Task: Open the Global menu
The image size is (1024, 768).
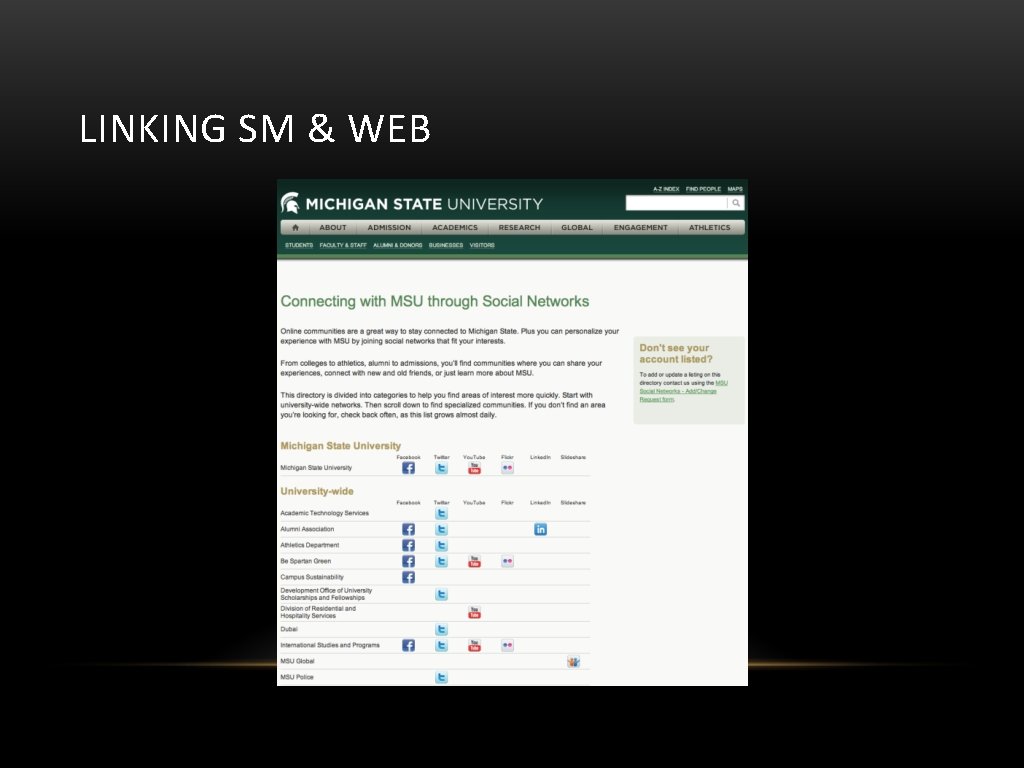Action: pos(577,227)
